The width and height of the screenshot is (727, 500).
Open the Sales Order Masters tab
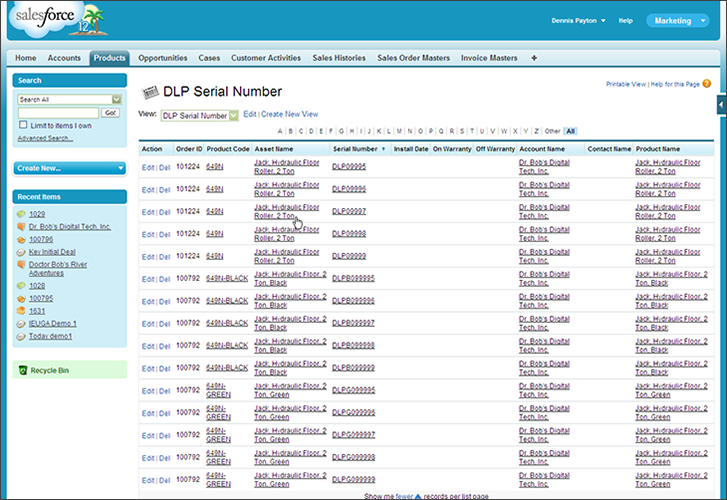[x=414, y=58]
